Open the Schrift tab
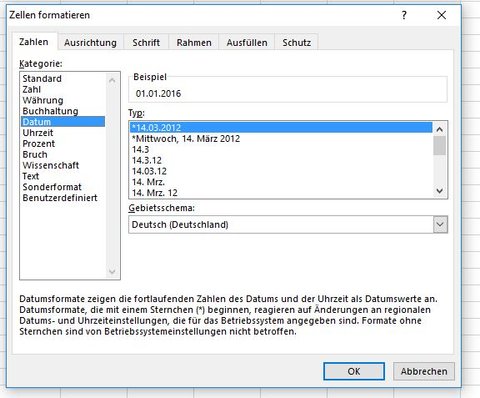480x398 pixels. [146, 43]
